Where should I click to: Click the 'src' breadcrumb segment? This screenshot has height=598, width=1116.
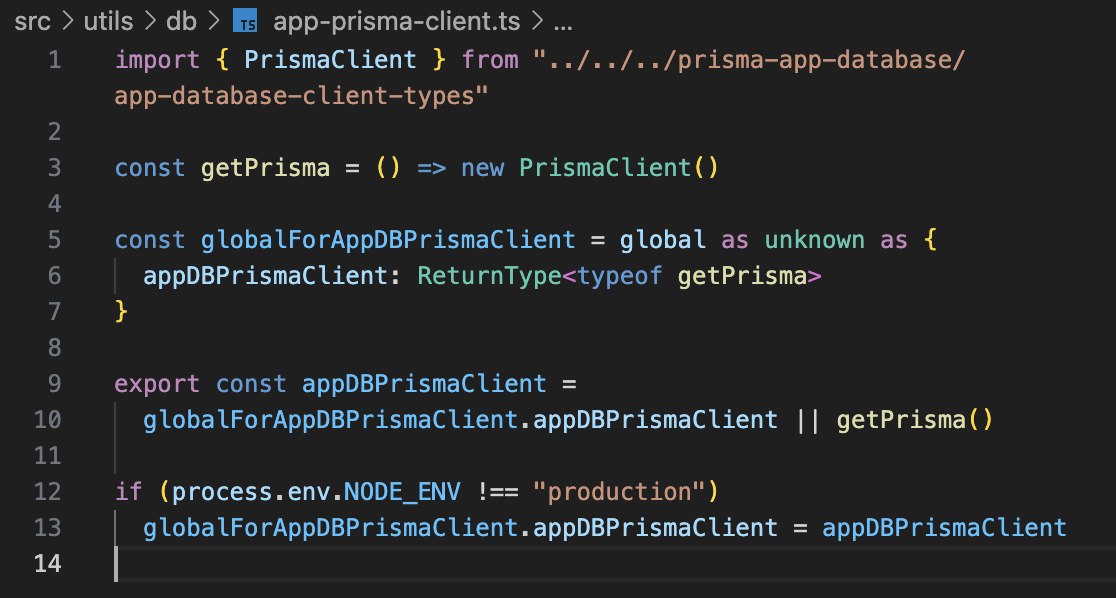pyautogui.click(x=32, y=21)
